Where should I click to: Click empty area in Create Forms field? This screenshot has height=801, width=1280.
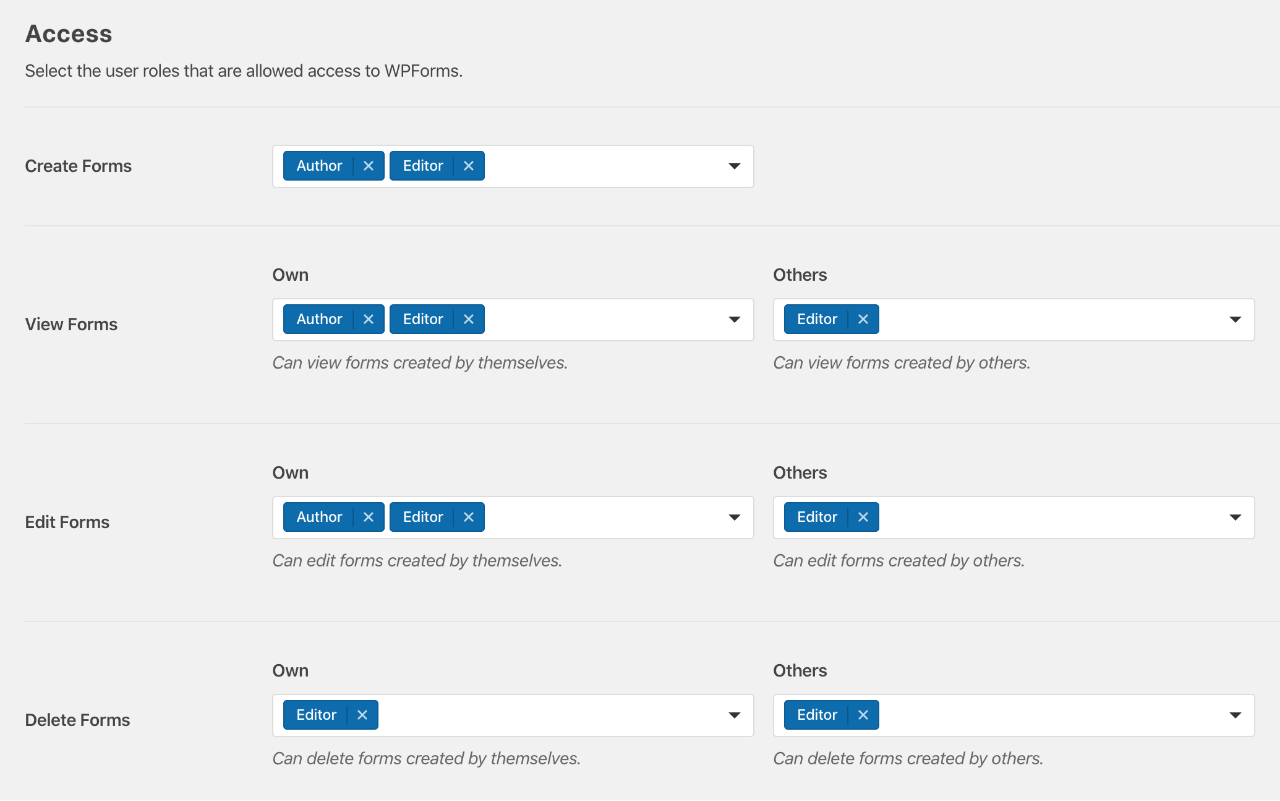(x=600, y=166)
